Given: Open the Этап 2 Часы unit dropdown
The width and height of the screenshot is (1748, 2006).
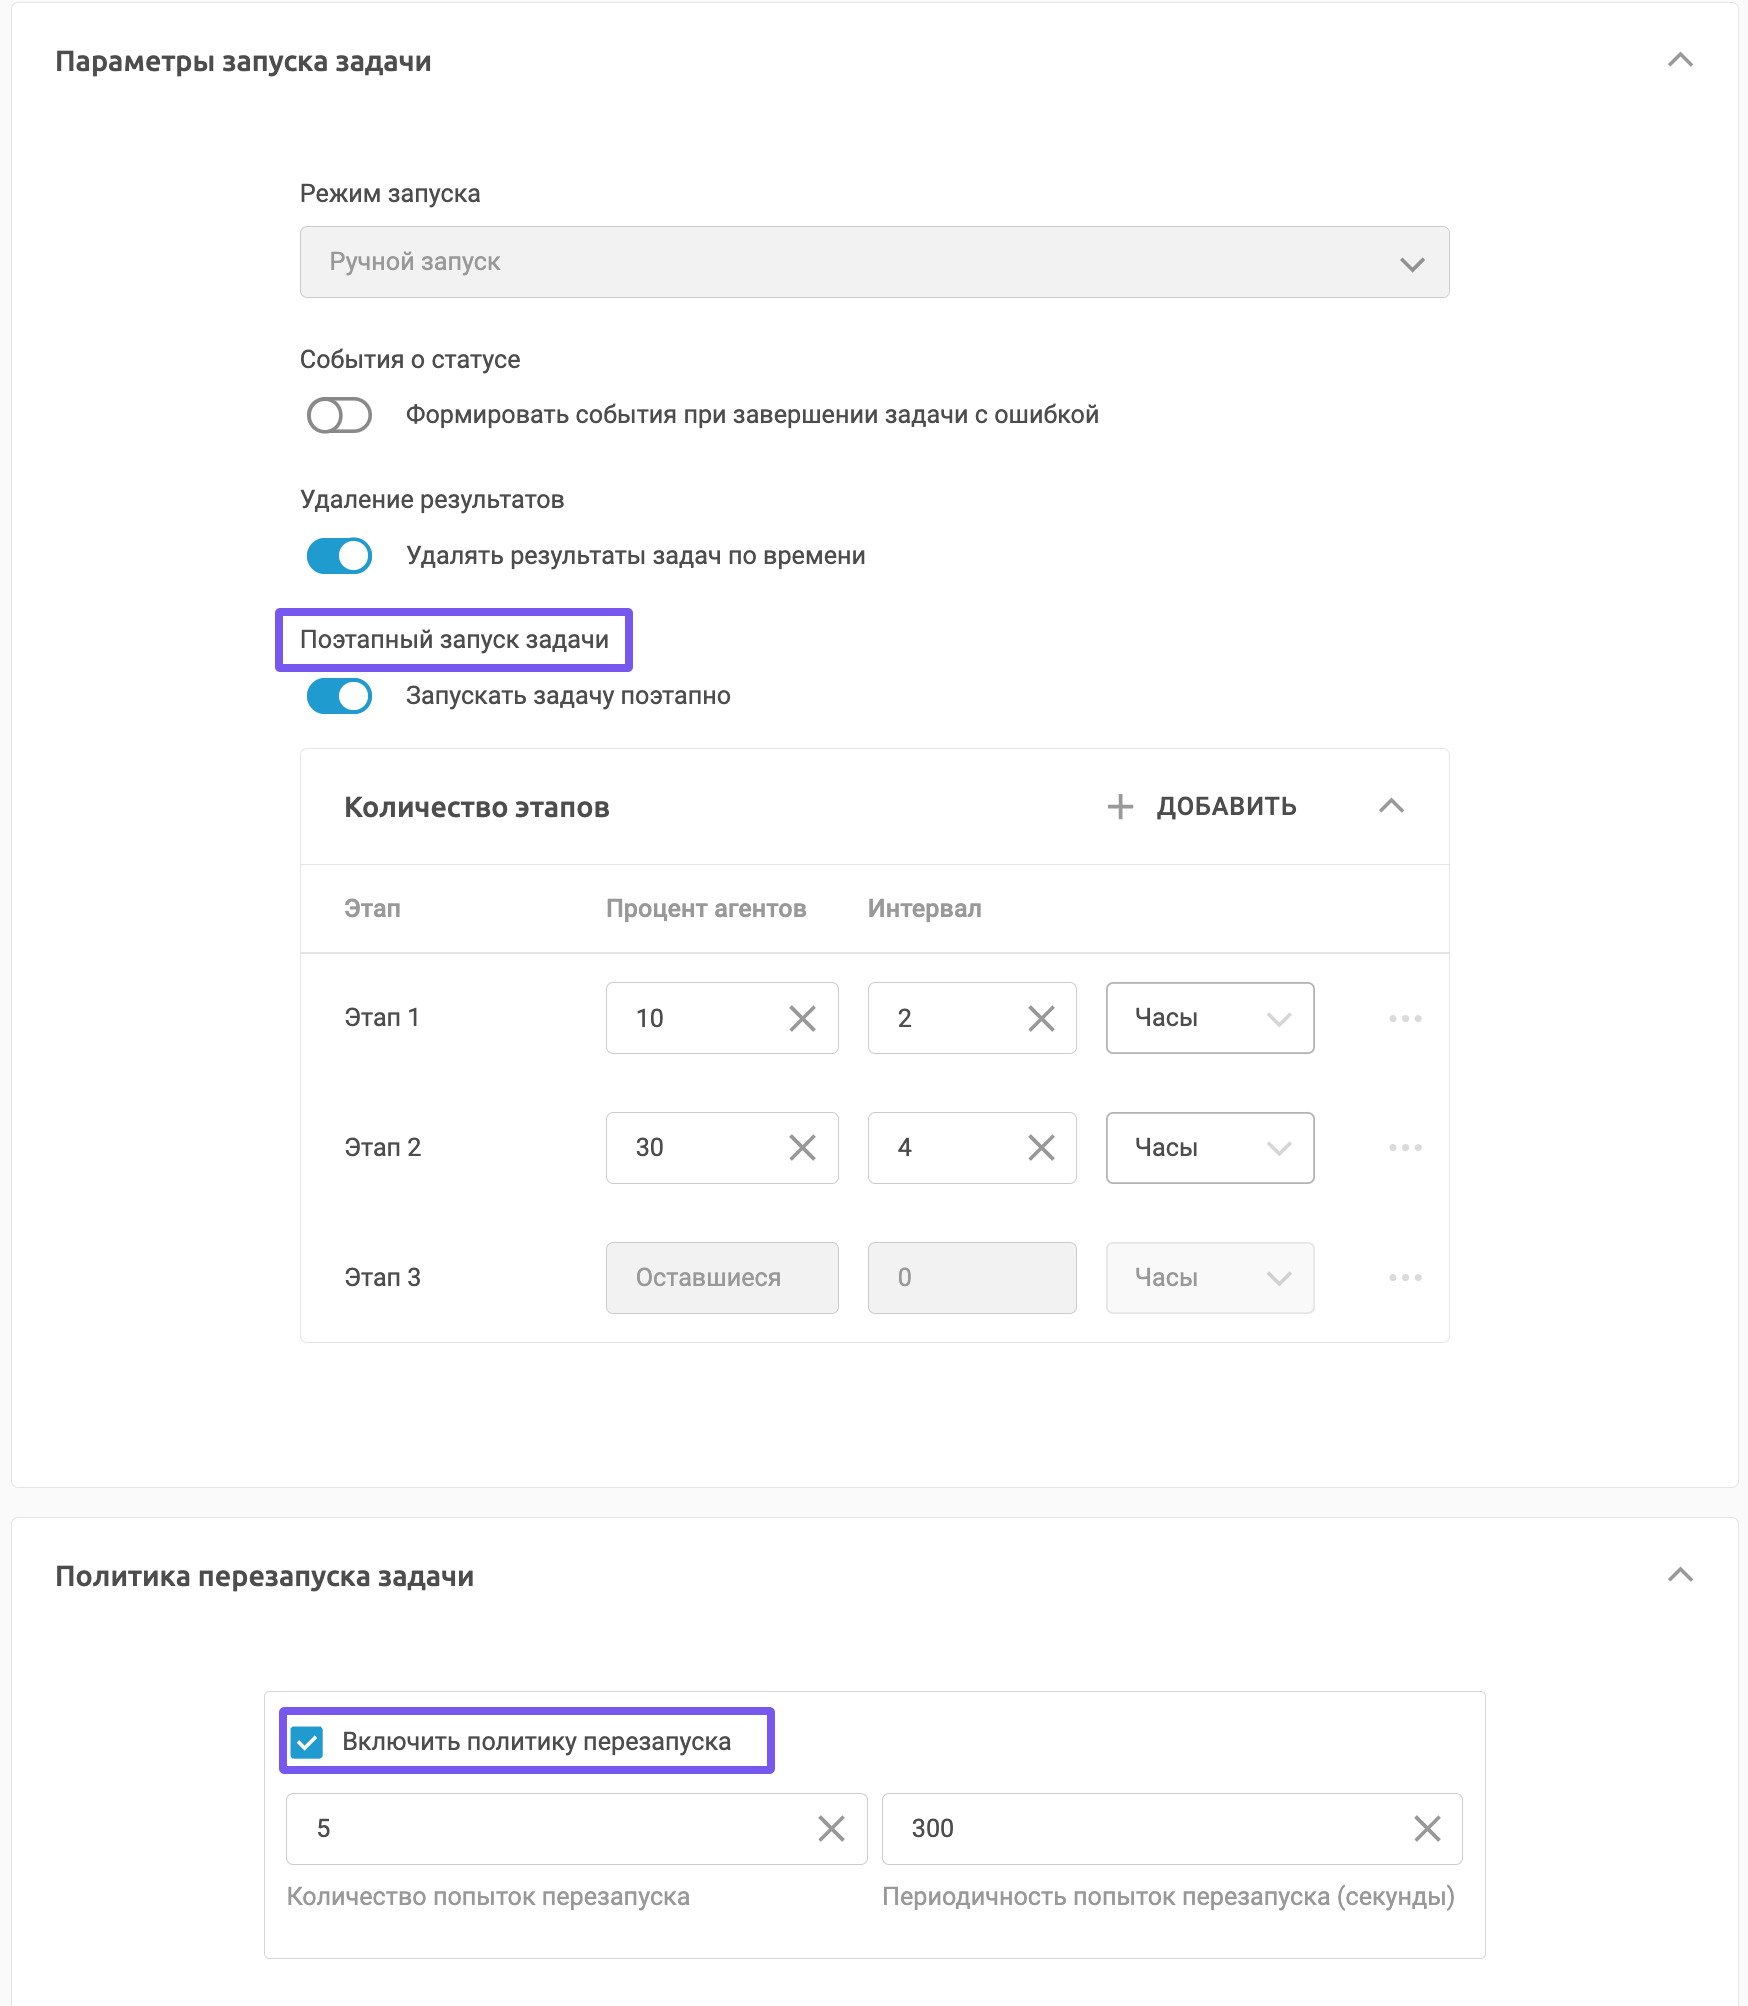Looking at the screenshot, I should 1209,1148.
